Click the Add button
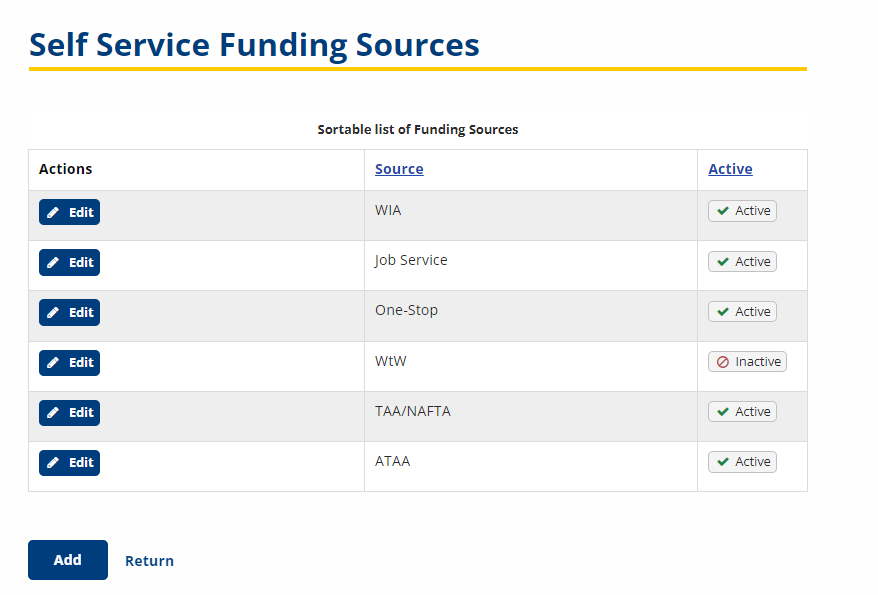The width and height of the screenshot is (878, 595). (x=68, y=560)
